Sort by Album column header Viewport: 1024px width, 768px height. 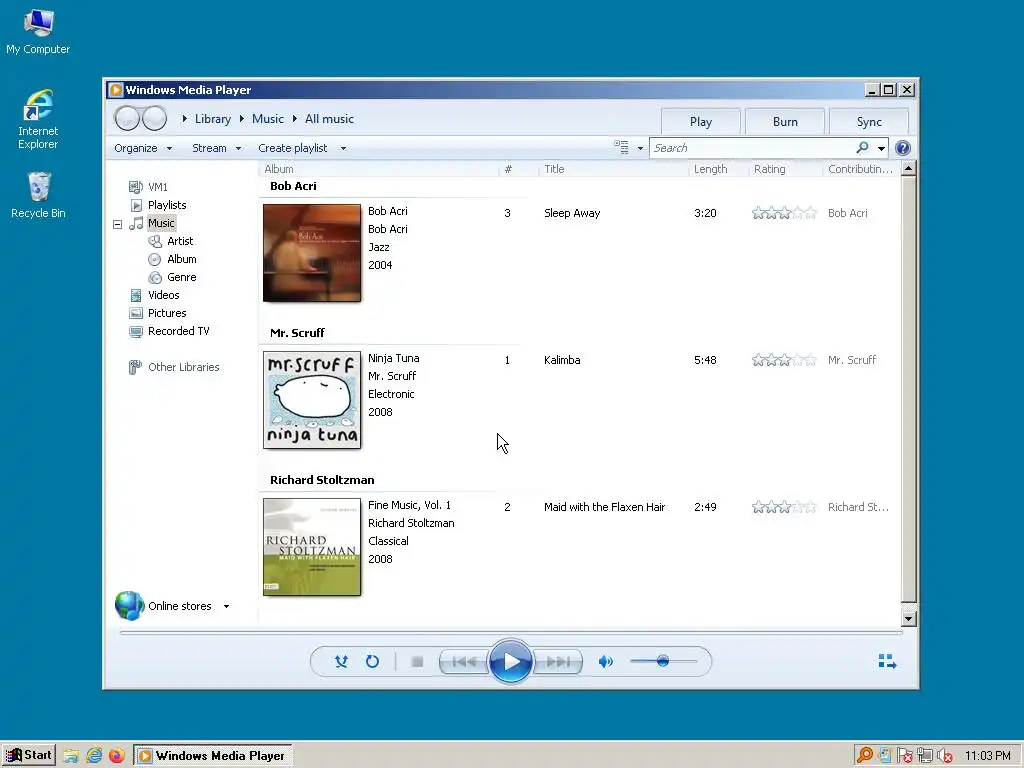click(379, 169)
